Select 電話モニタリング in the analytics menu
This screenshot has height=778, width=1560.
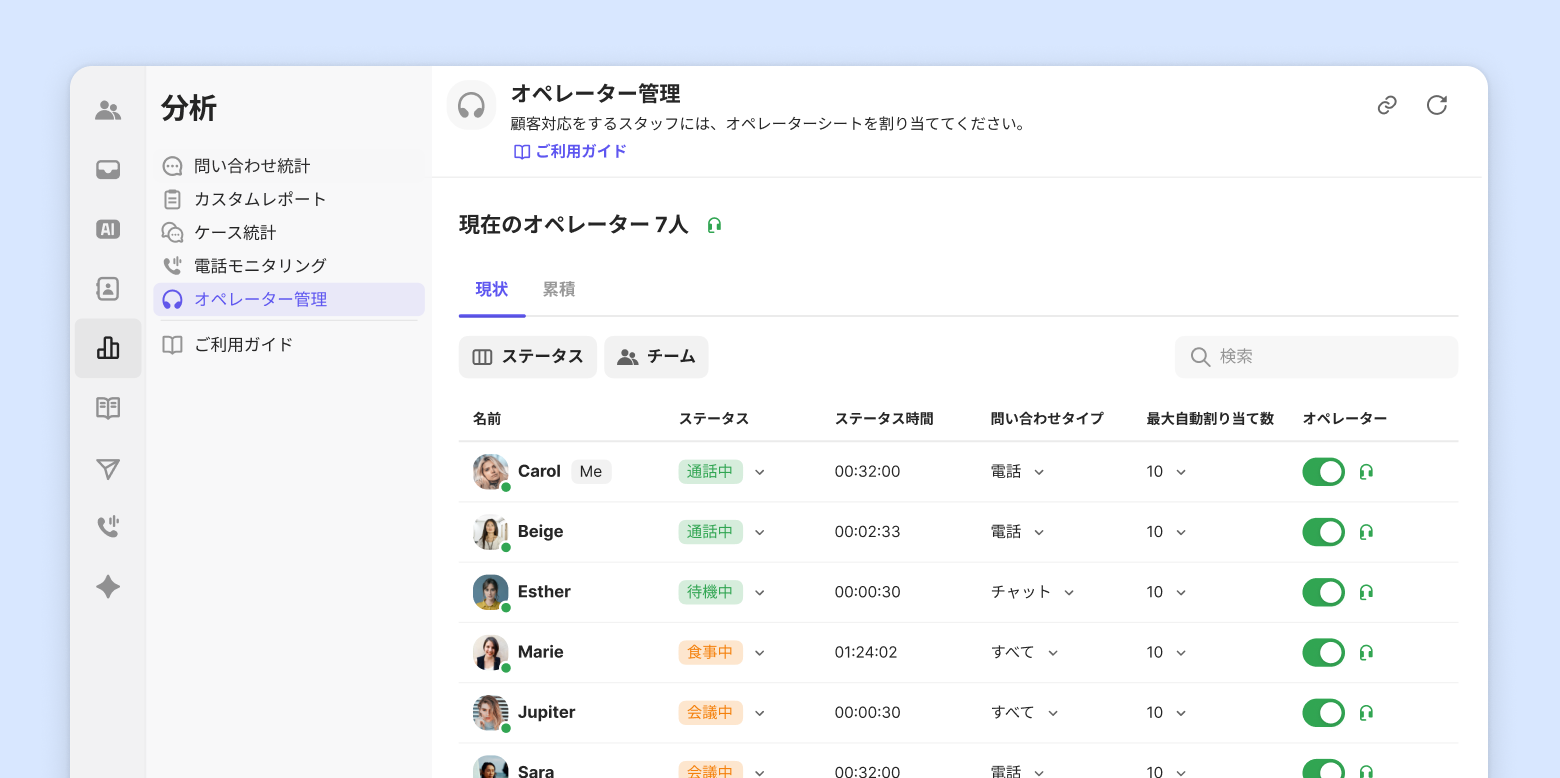click(x=260, y=266)
